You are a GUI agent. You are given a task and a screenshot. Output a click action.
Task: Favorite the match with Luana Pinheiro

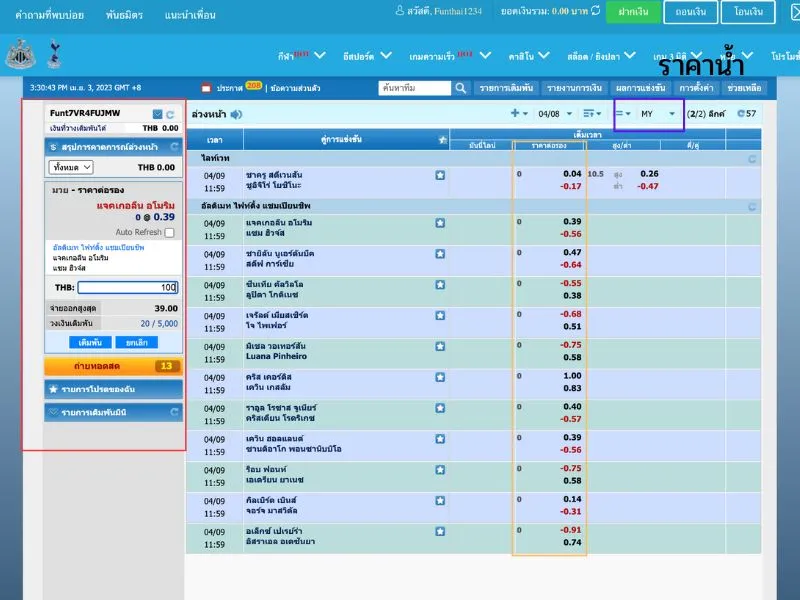(x=440, y=346)
